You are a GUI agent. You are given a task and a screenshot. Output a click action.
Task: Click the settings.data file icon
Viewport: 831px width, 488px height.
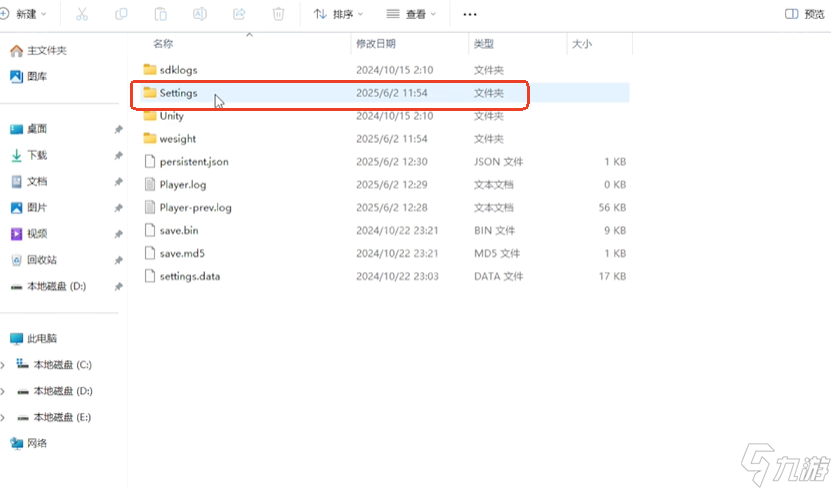click(150, 276)
